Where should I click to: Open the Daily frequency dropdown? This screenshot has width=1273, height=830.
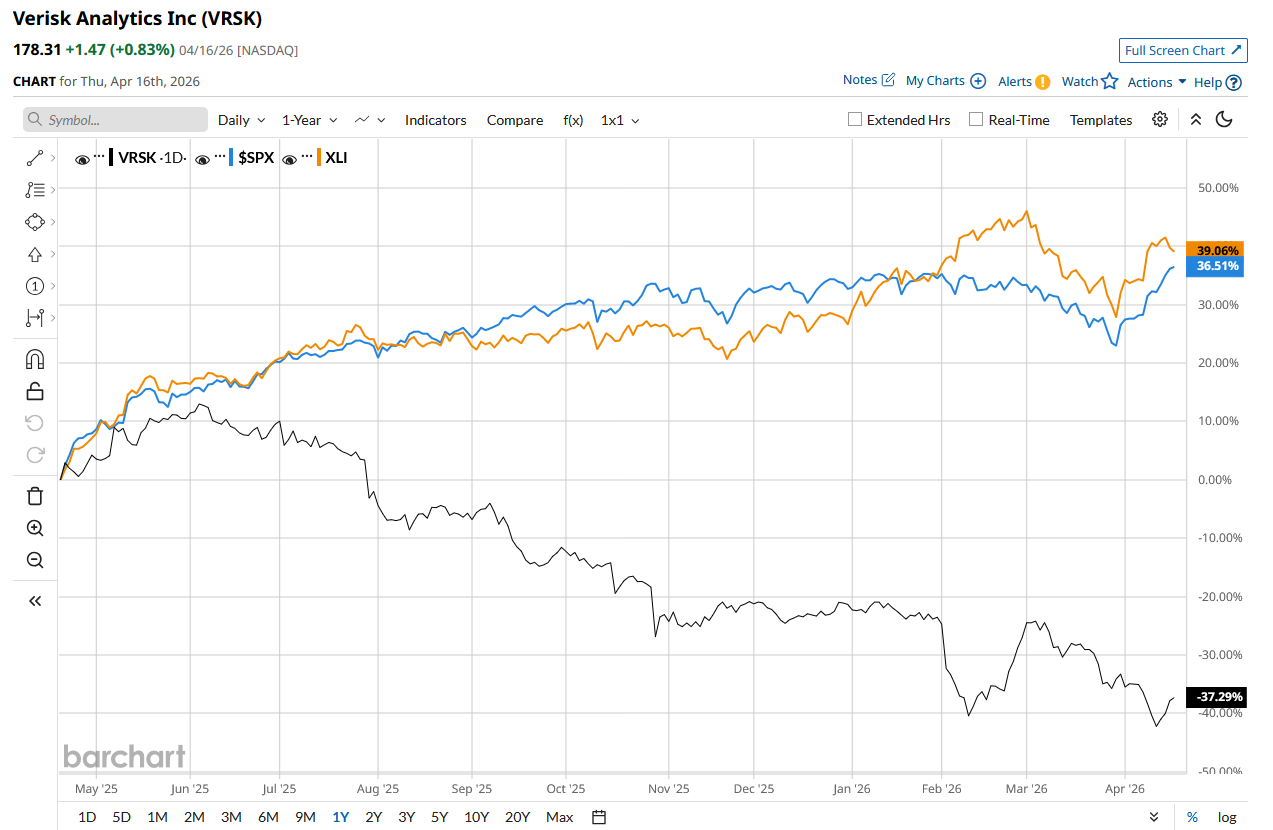(x=242, y=120)
